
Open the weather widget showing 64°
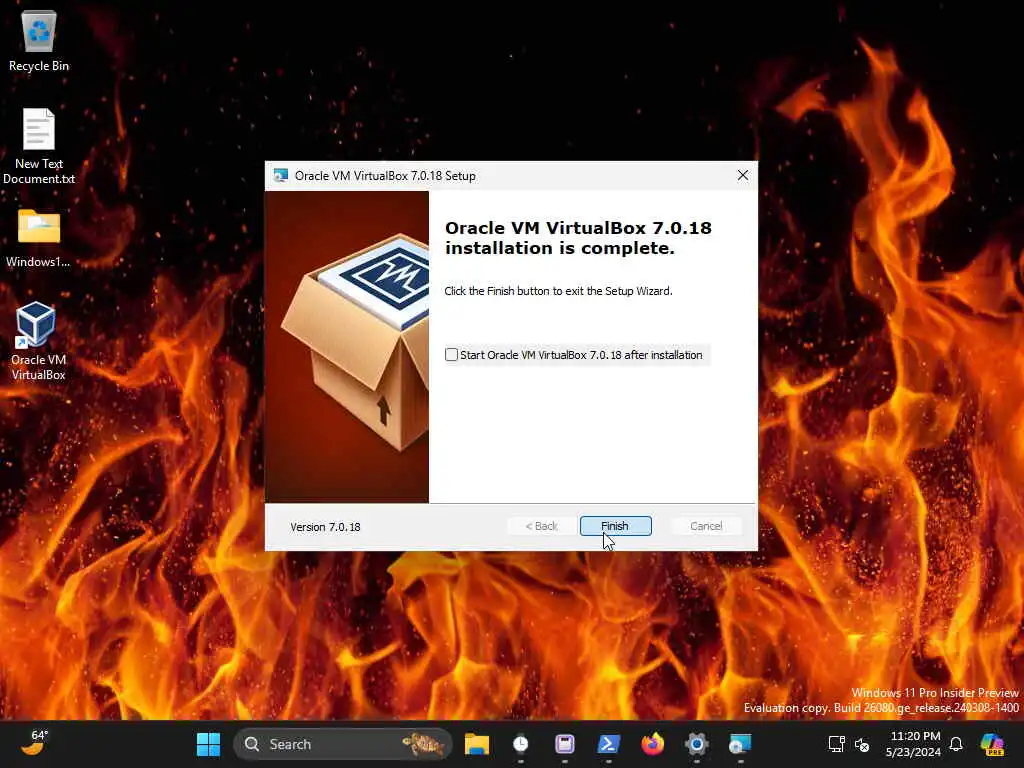tap(35, 743)
